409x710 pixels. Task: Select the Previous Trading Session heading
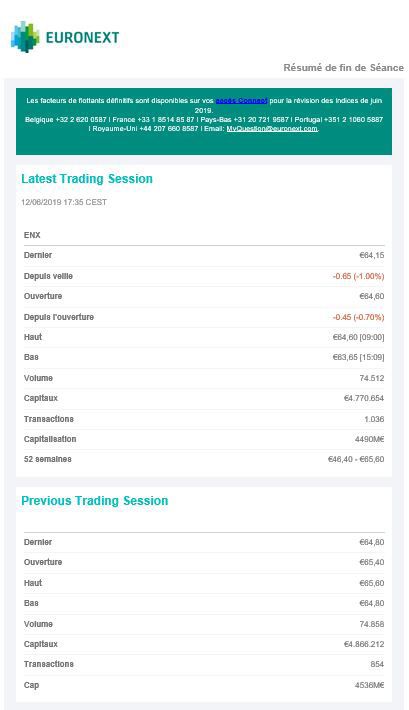coord(95,501)
